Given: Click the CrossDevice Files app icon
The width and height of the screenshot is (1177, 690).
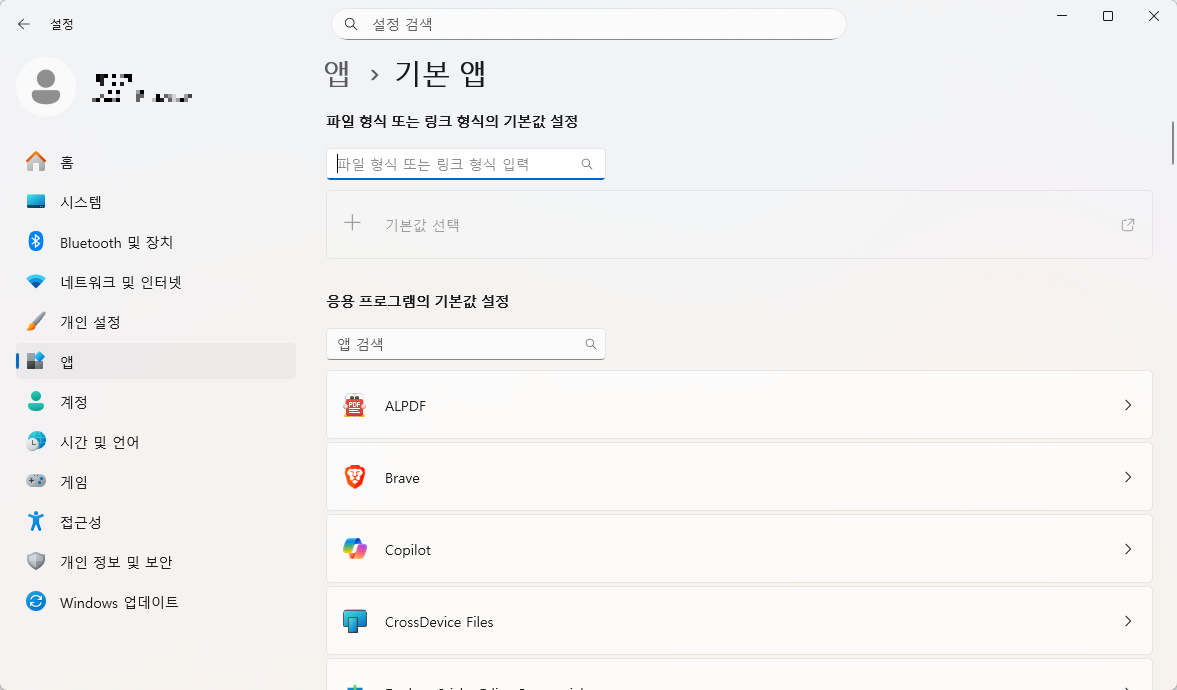Looking at the screenshot, I should 354,621.
